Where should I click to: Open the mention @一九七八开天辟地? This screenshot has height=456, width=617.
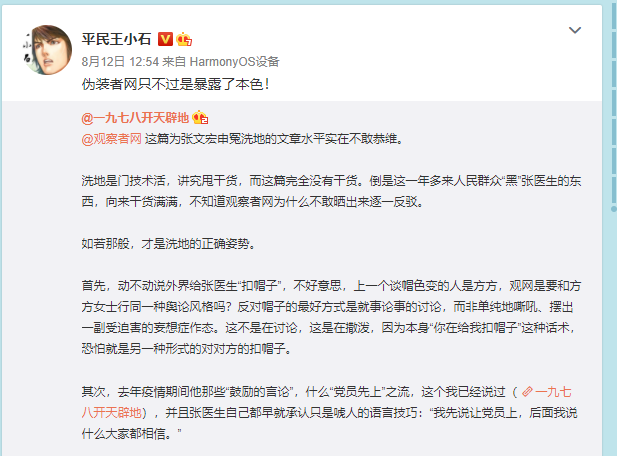pos(135,118)
